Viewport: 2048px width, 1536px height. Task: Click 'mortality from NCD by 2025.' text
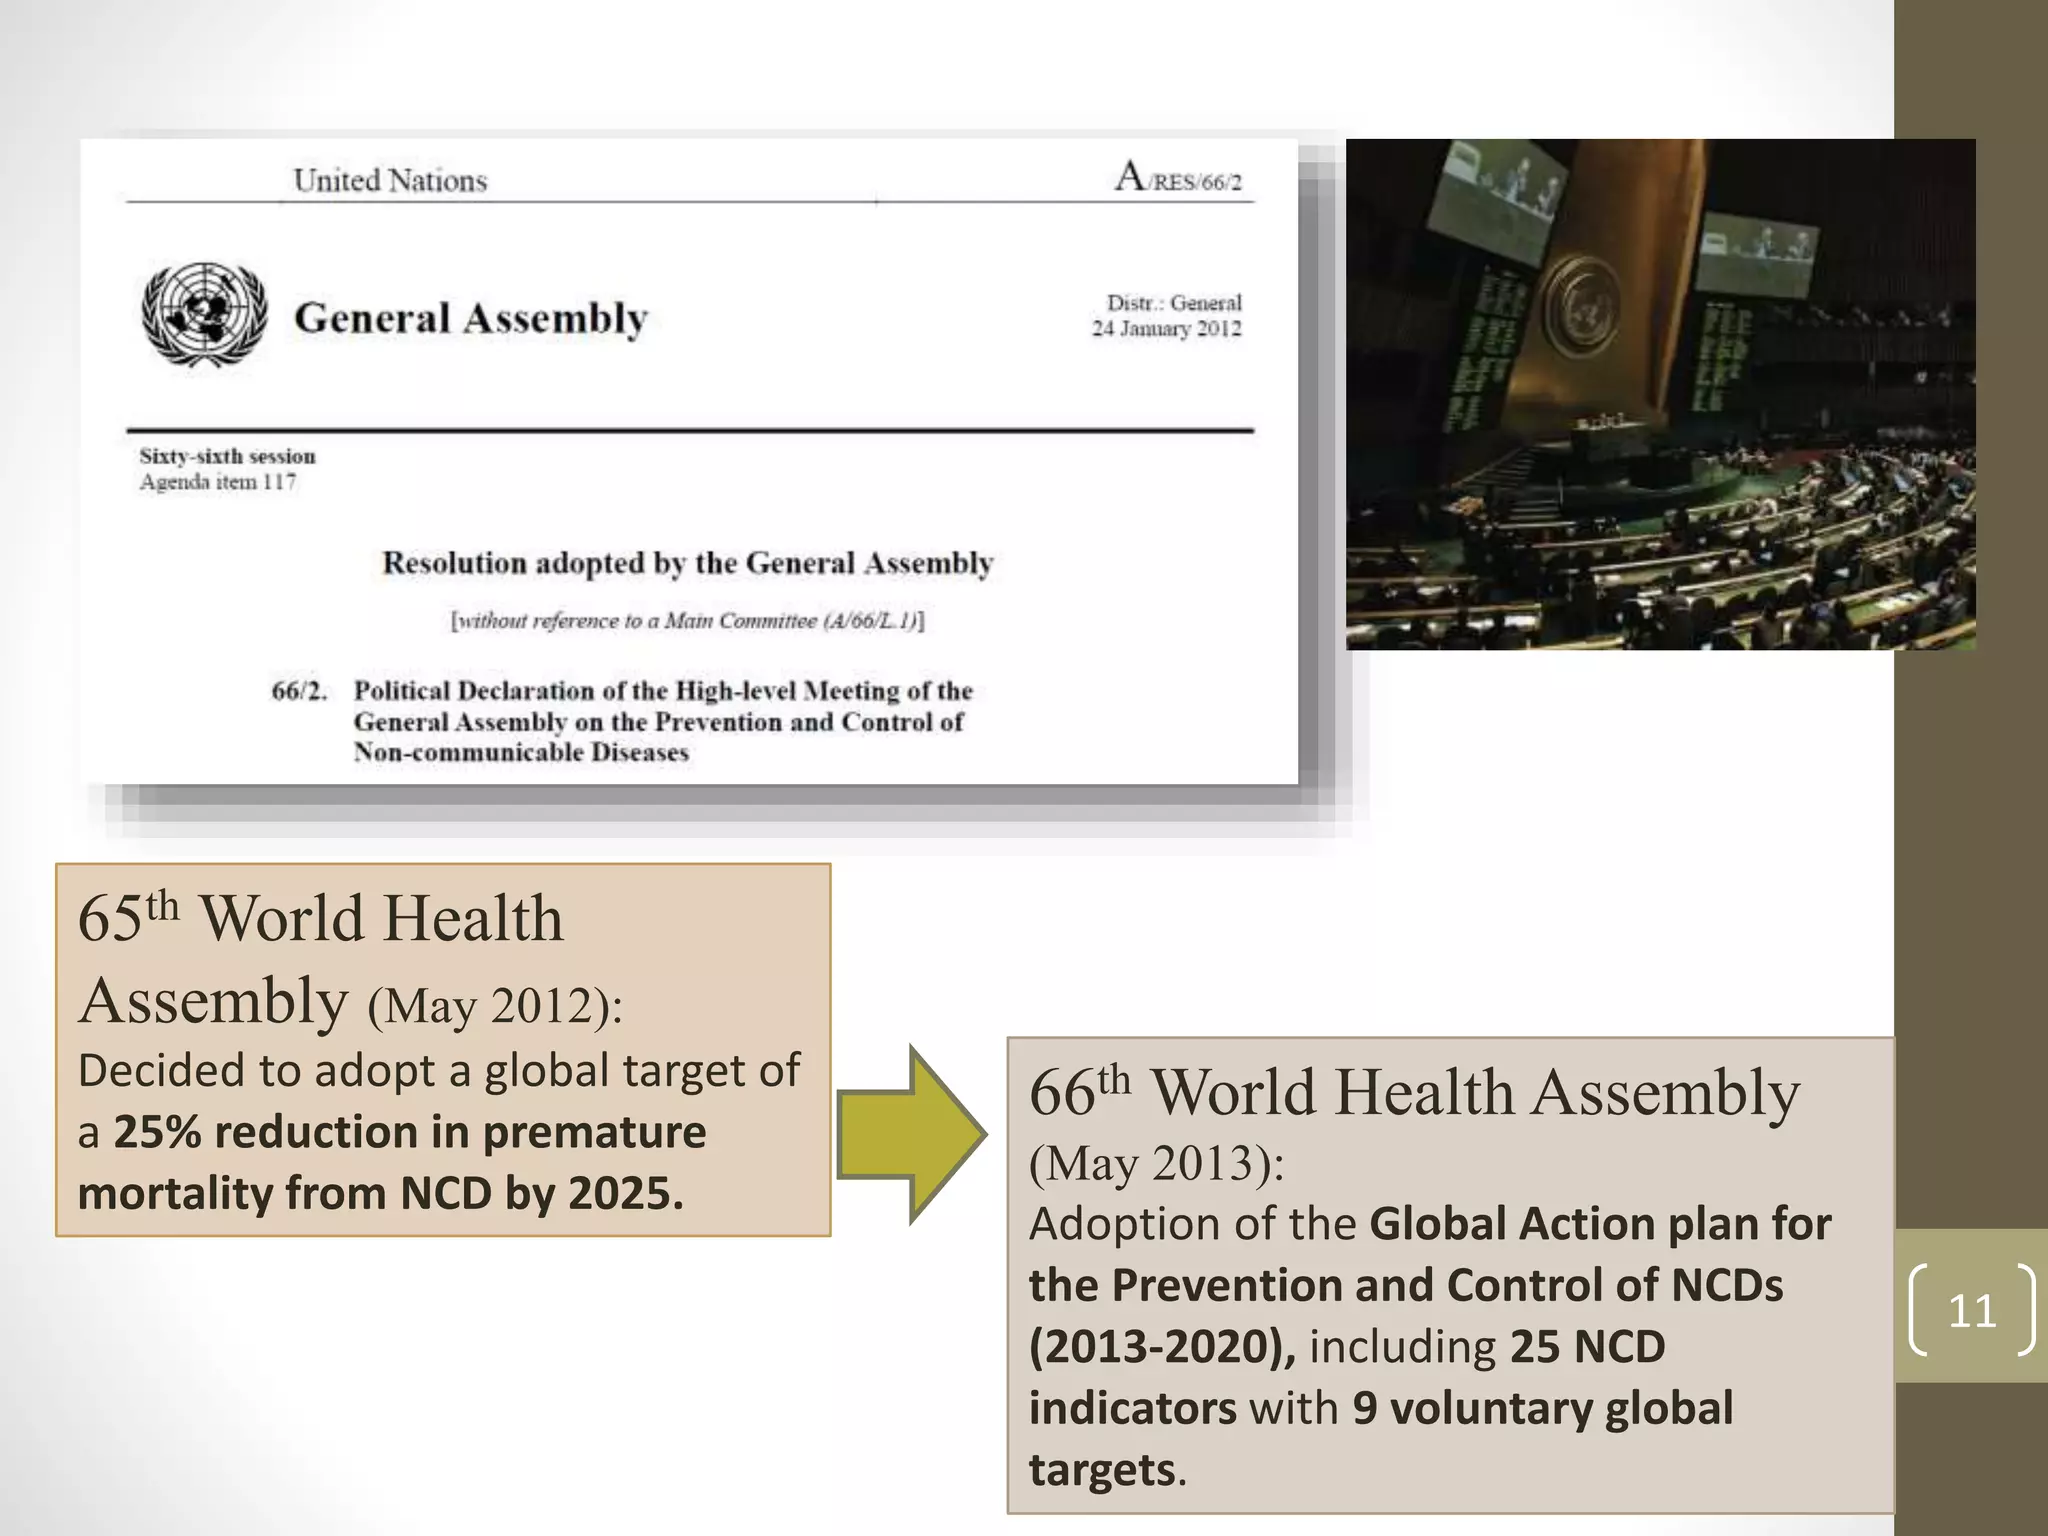pos(381,1194)
